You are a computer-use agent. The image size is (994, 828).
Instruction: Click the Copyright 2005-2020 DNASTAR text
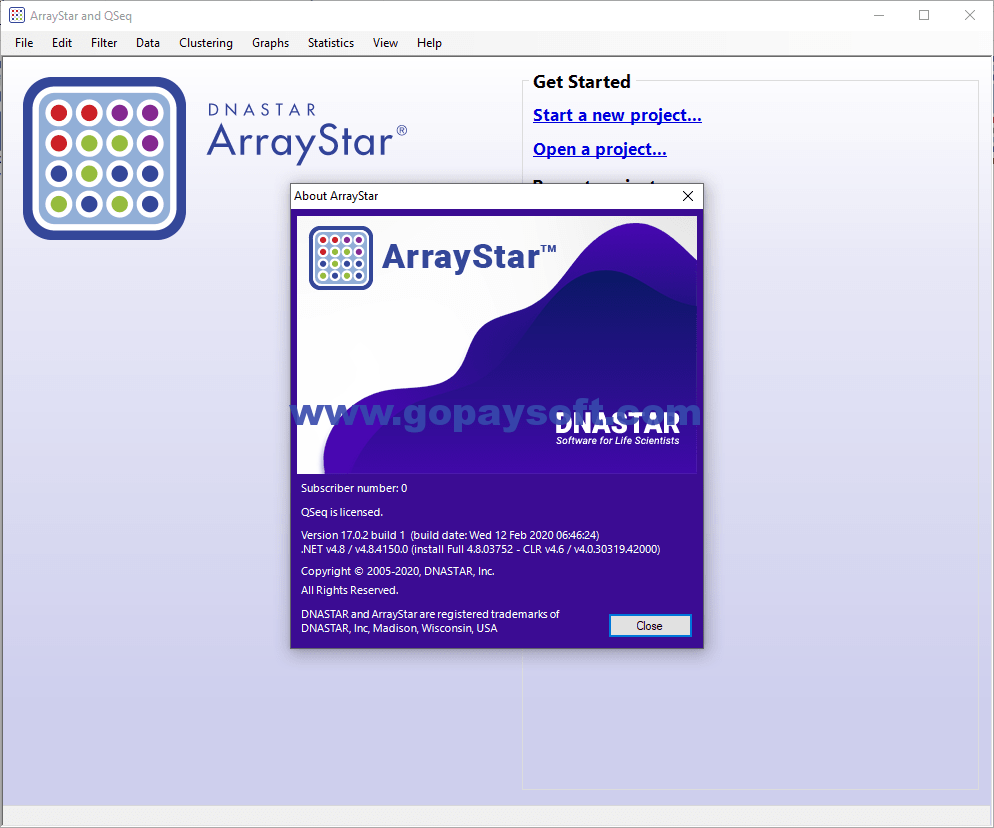click(397, 571)
